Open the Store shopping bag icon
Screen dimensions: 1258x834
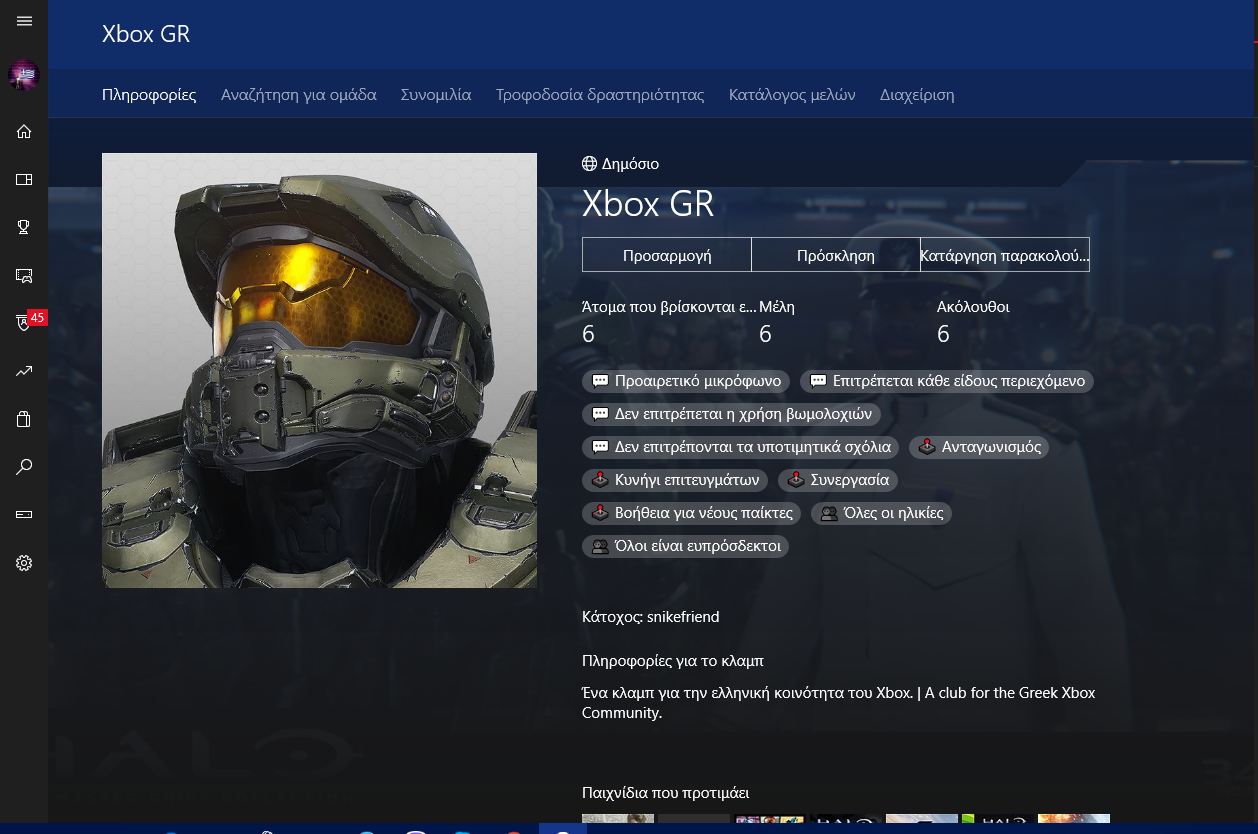coord(24,419)
